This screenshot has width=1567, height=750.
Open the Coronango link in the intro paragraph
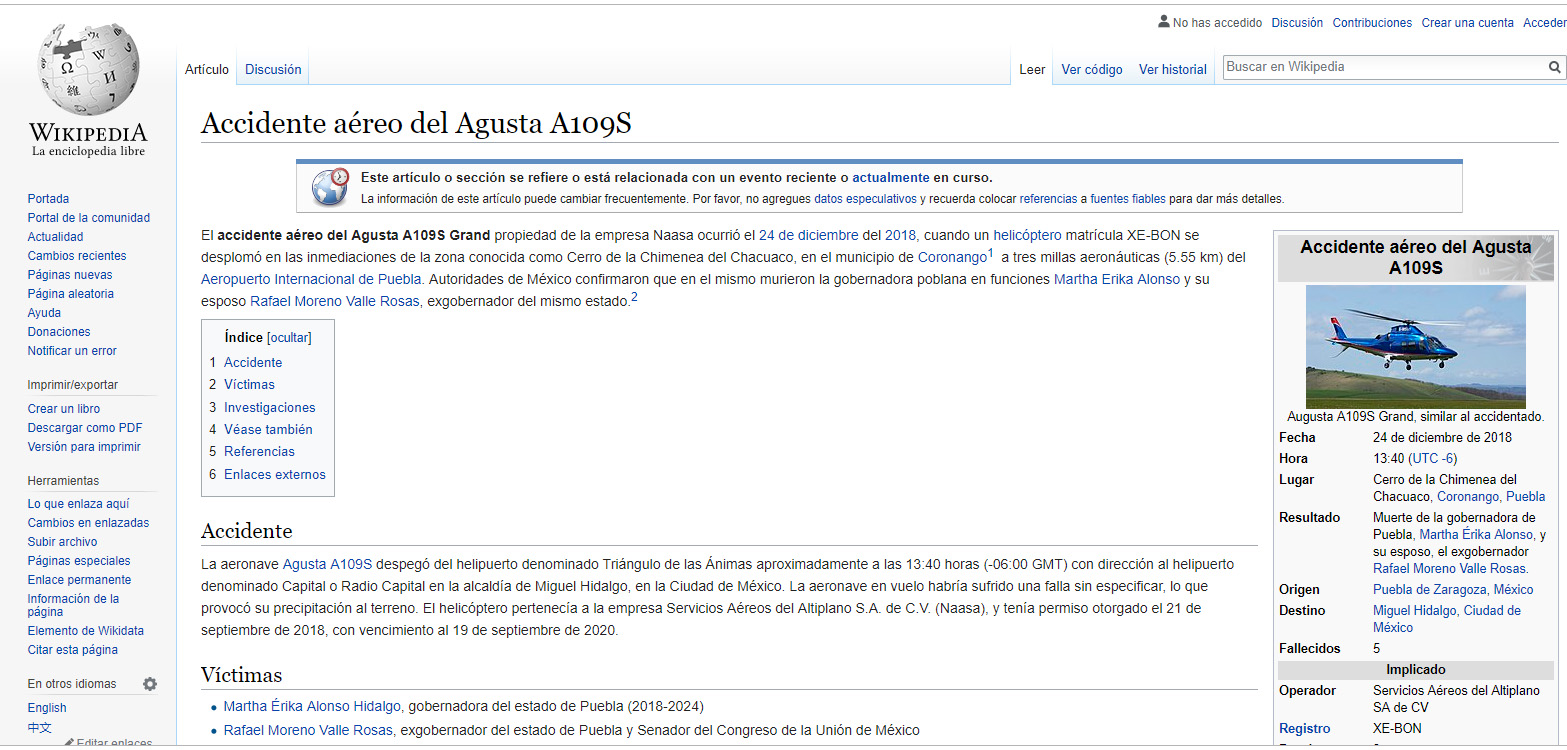tap(952, 257)
